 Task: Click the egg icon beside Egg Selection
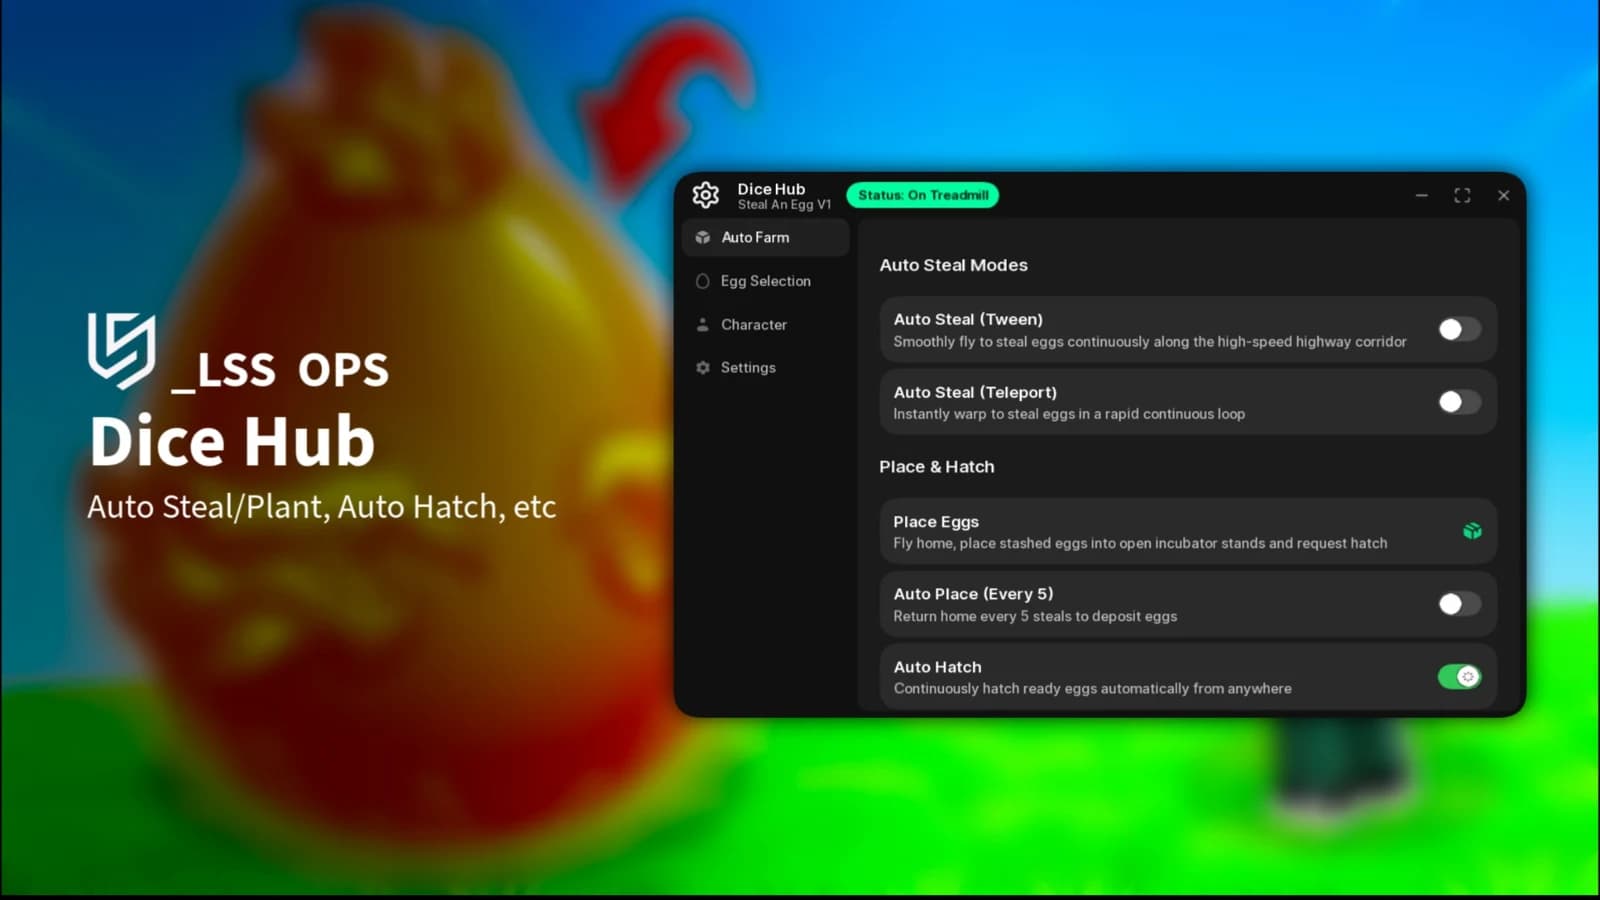tap(703, 281)
